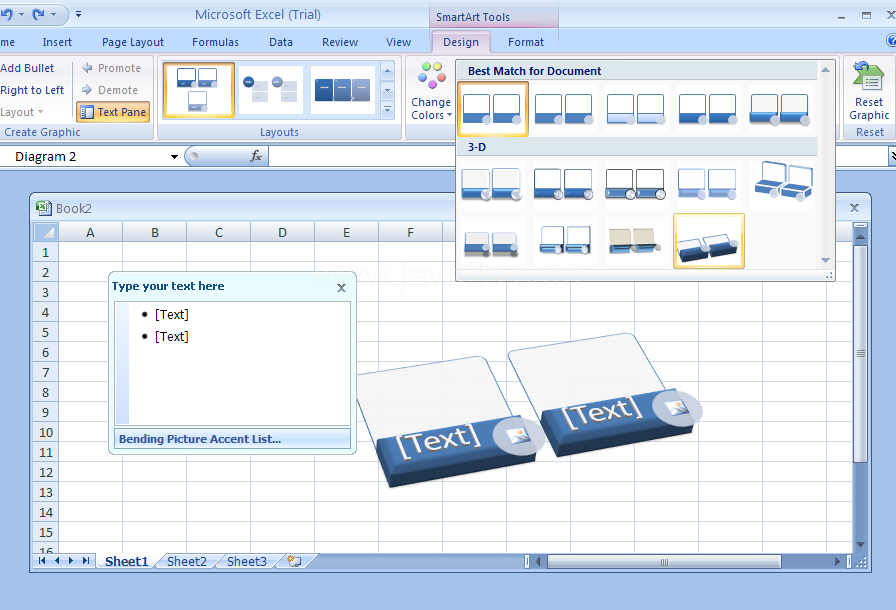The width and height of the screenshot is (896, 610).
Task: Click the Promote arrow button
Action: 111,68
